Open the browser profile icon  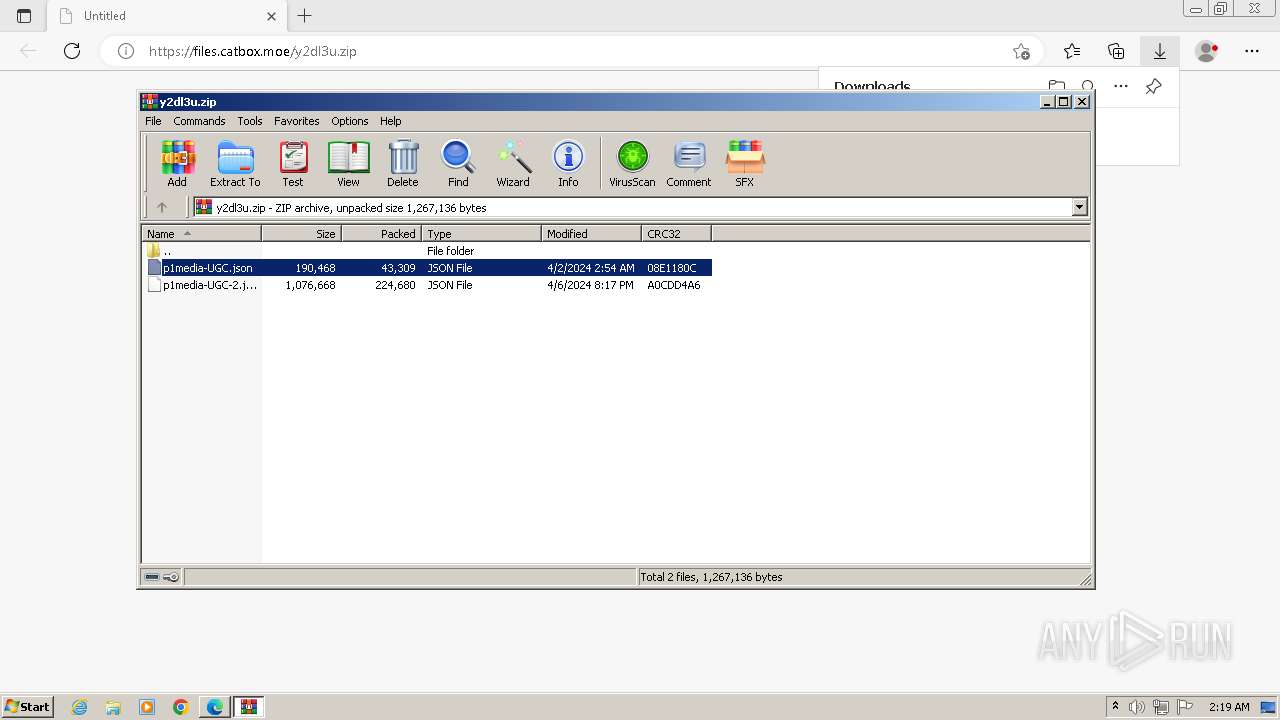click(x=1207, y=51)
